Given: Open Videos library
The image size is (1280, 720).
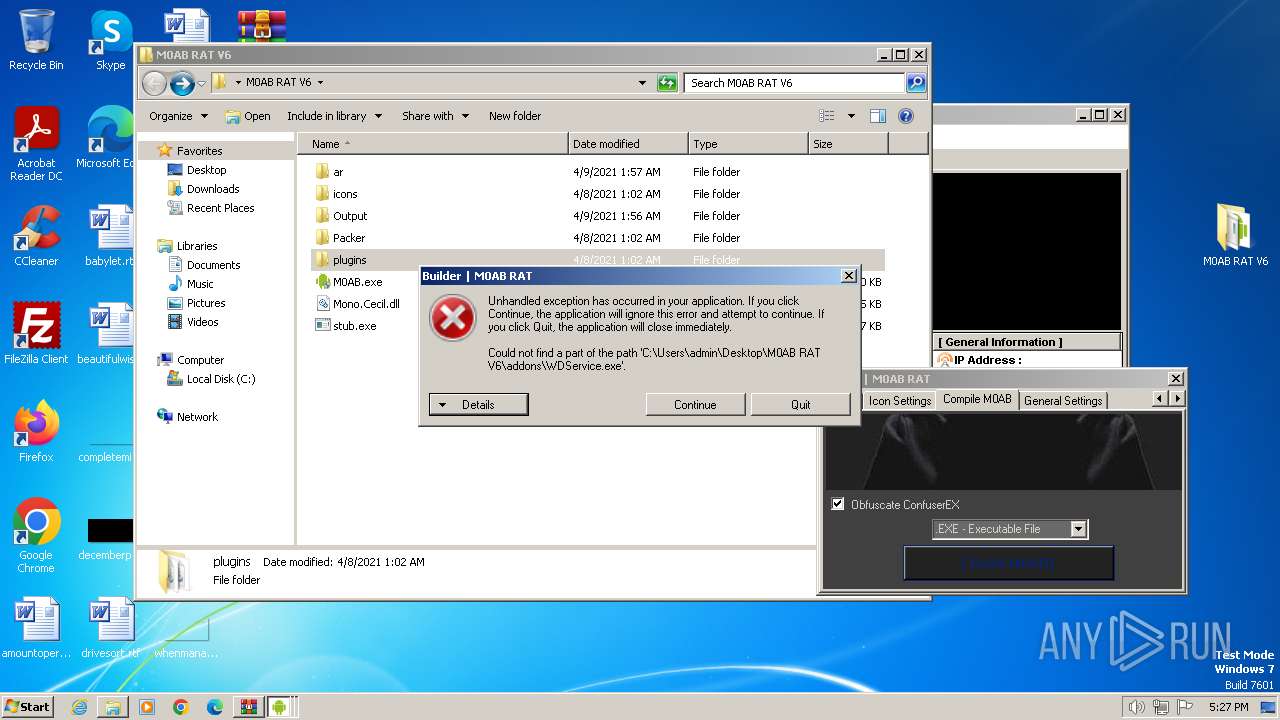Looking at the screenshot, I should coord(202,322).
